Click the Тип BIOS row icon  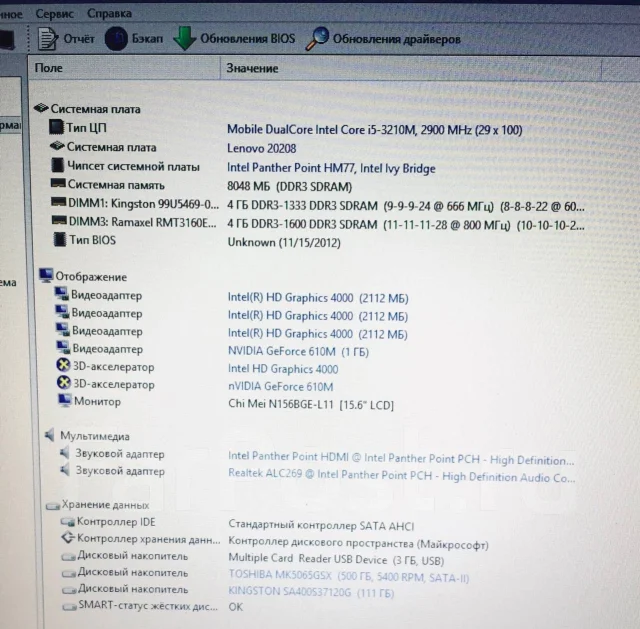(60, 239)
